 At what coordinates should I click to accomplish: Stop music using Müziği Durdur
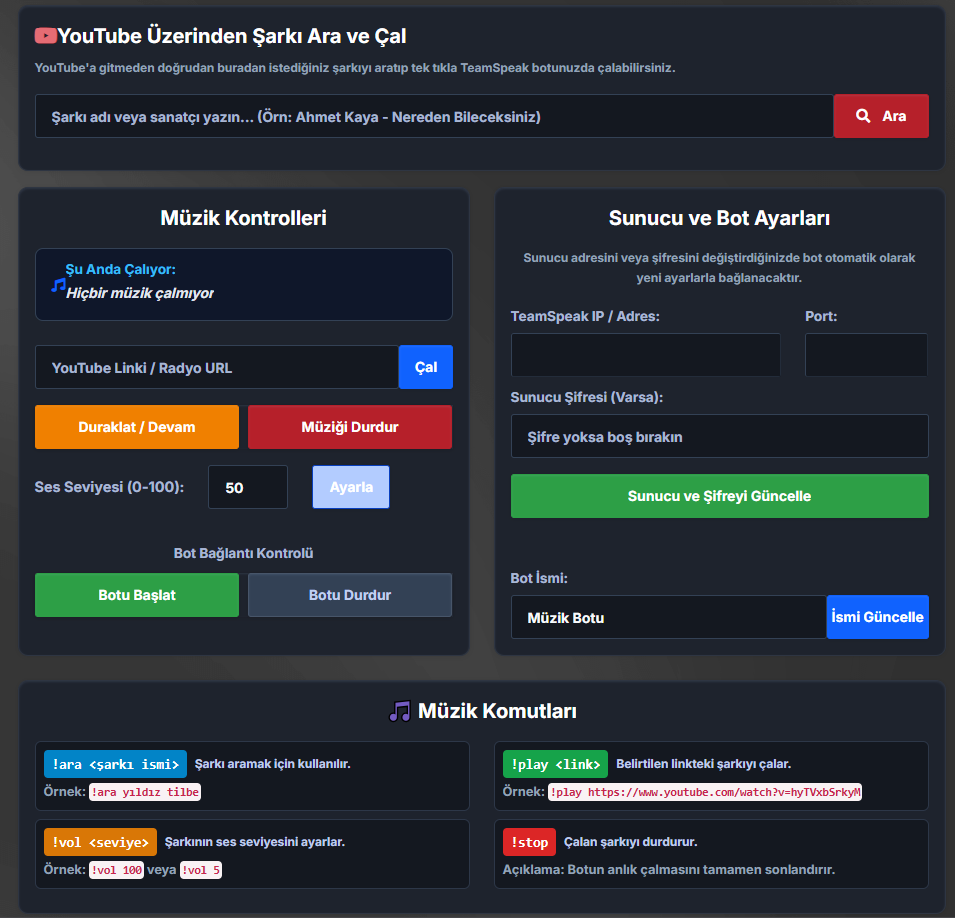point(350,427)
